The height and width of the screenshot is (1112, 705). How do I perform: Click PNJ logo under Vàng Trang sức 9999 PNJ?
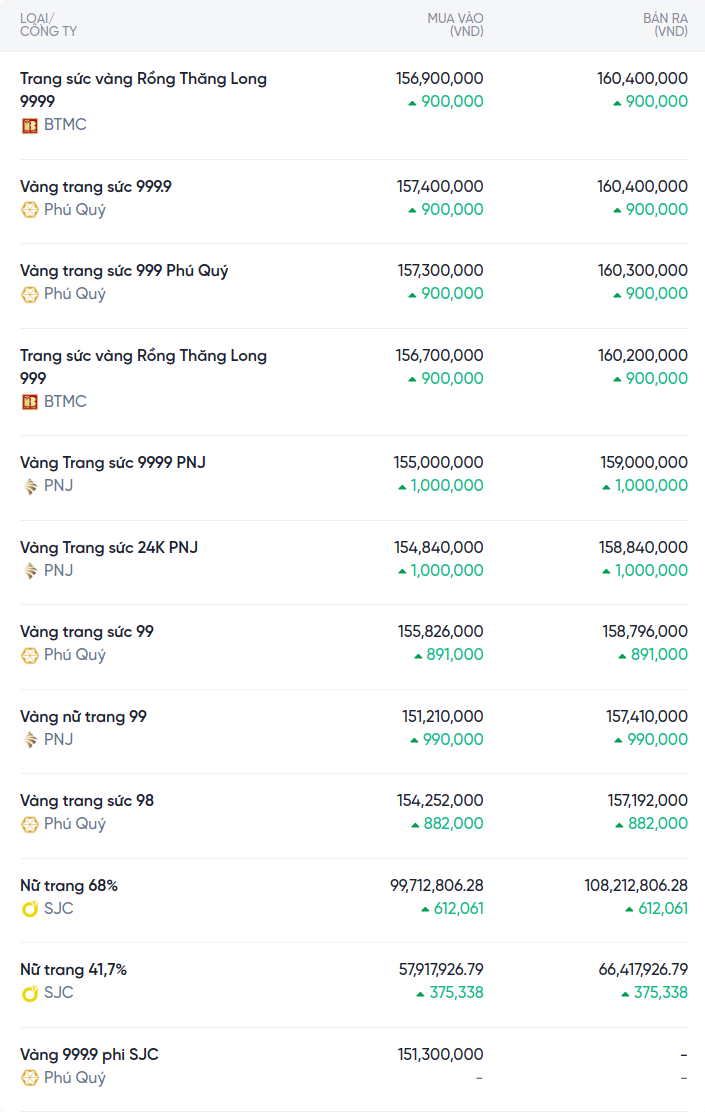pyautogui.click(x=30, y=486)
